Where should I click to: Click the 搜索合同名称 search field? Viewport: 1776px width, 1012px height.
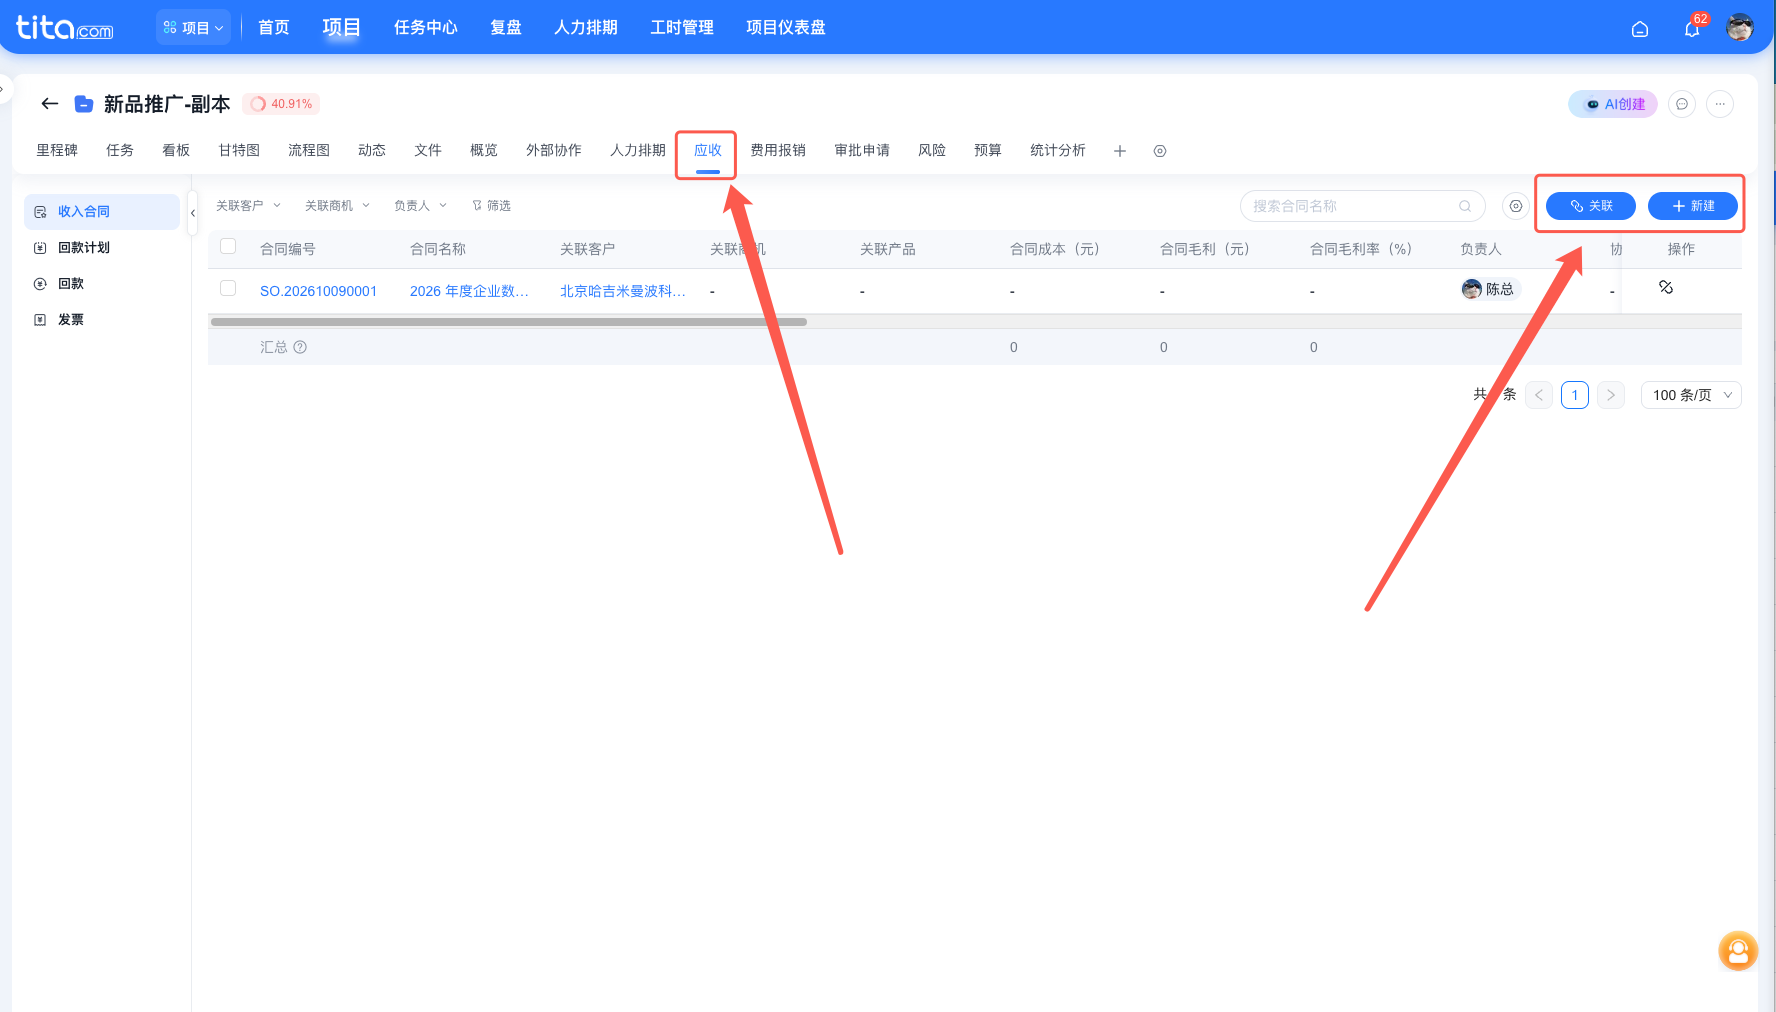pos(1363,206)
